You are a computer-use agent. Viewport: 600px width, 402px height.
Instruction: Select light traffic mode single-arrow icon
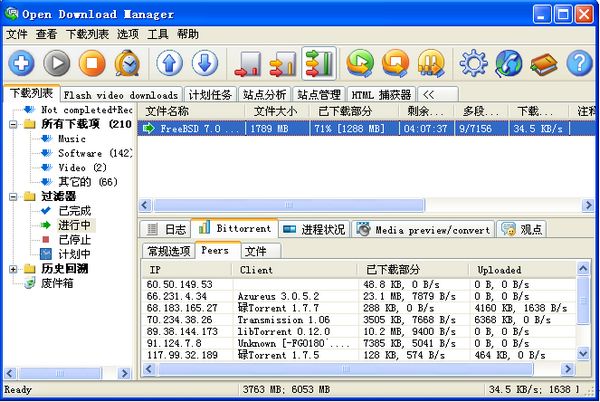pyautogui.click(x=248, y=64)
